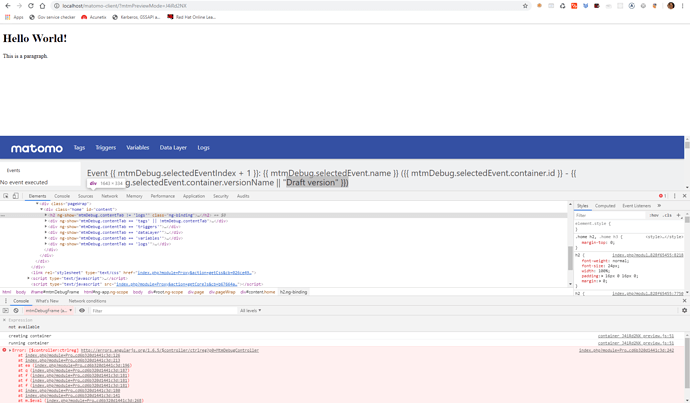Image resolution: width=690 pixels, height=403 pixels.
Task: Open DevTools Performance tab
Action: (x=163, y=196)
